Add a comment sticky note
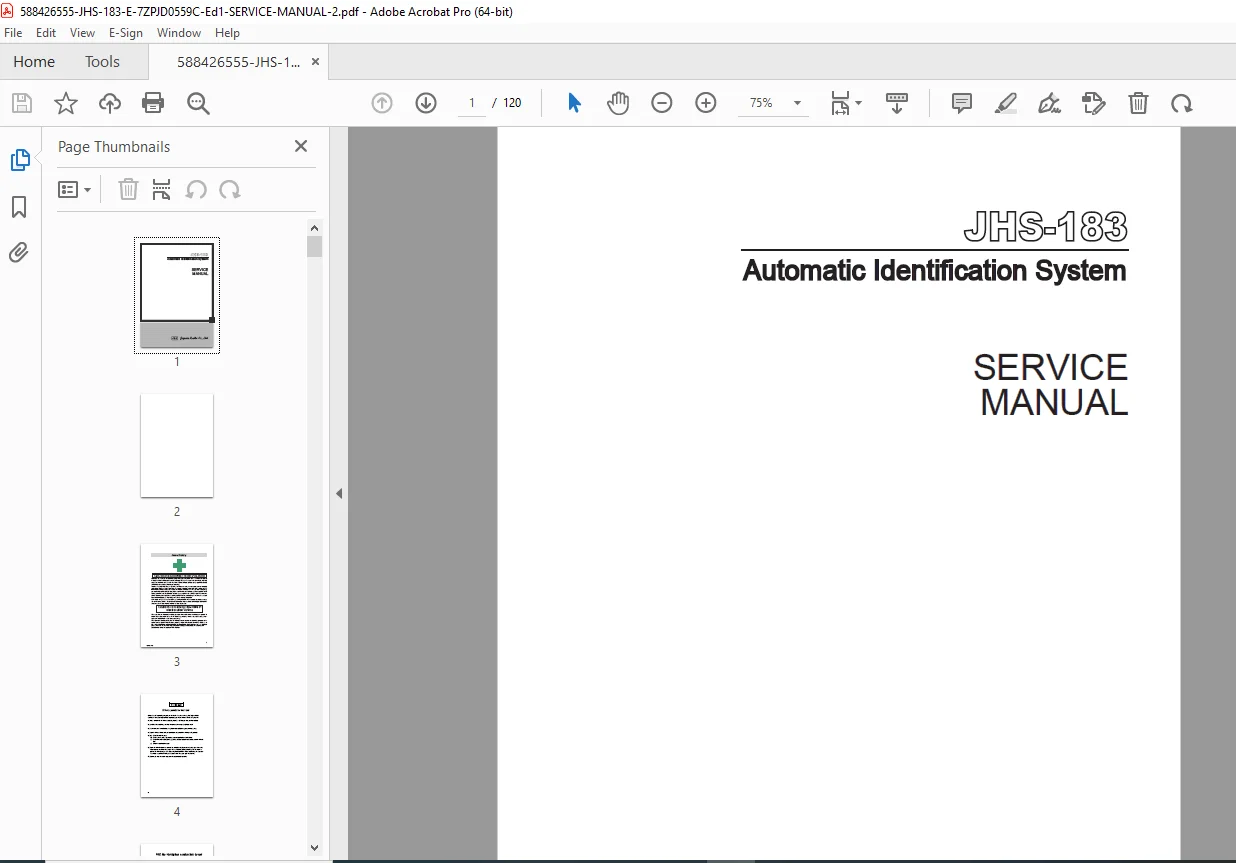The width and height of the screenshot is (1236, 863). pos(962,103)
